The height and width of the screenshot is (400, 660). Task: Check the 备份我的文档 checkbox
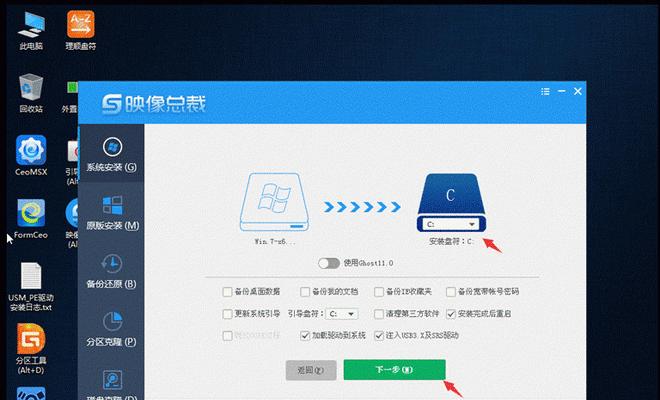click(x=305, y=292)
